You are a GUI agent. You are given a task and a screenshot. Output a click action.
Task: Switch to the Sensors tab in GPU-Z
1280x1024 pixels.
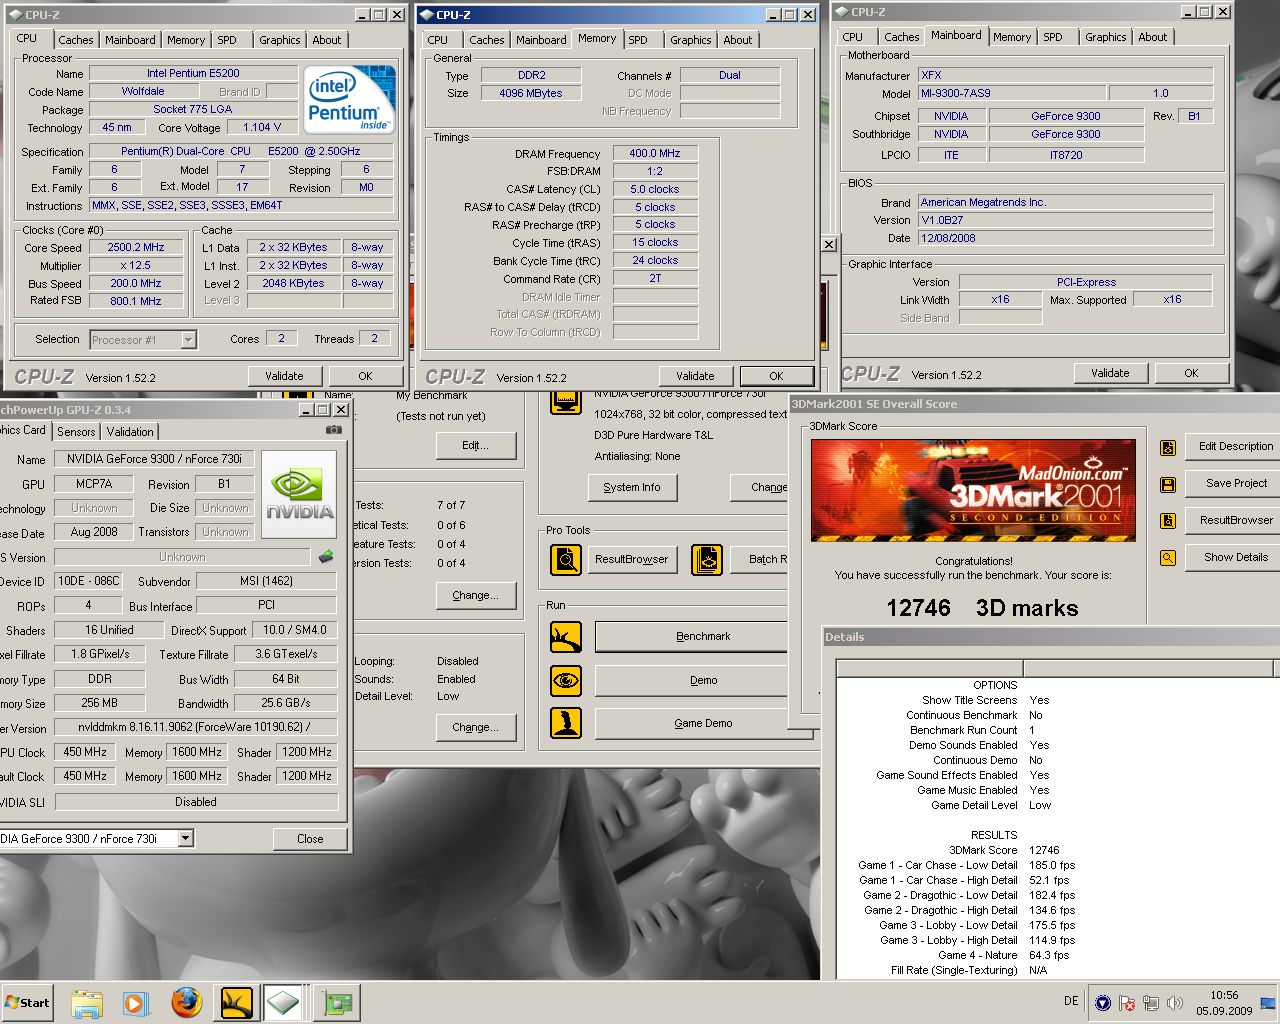76,432
